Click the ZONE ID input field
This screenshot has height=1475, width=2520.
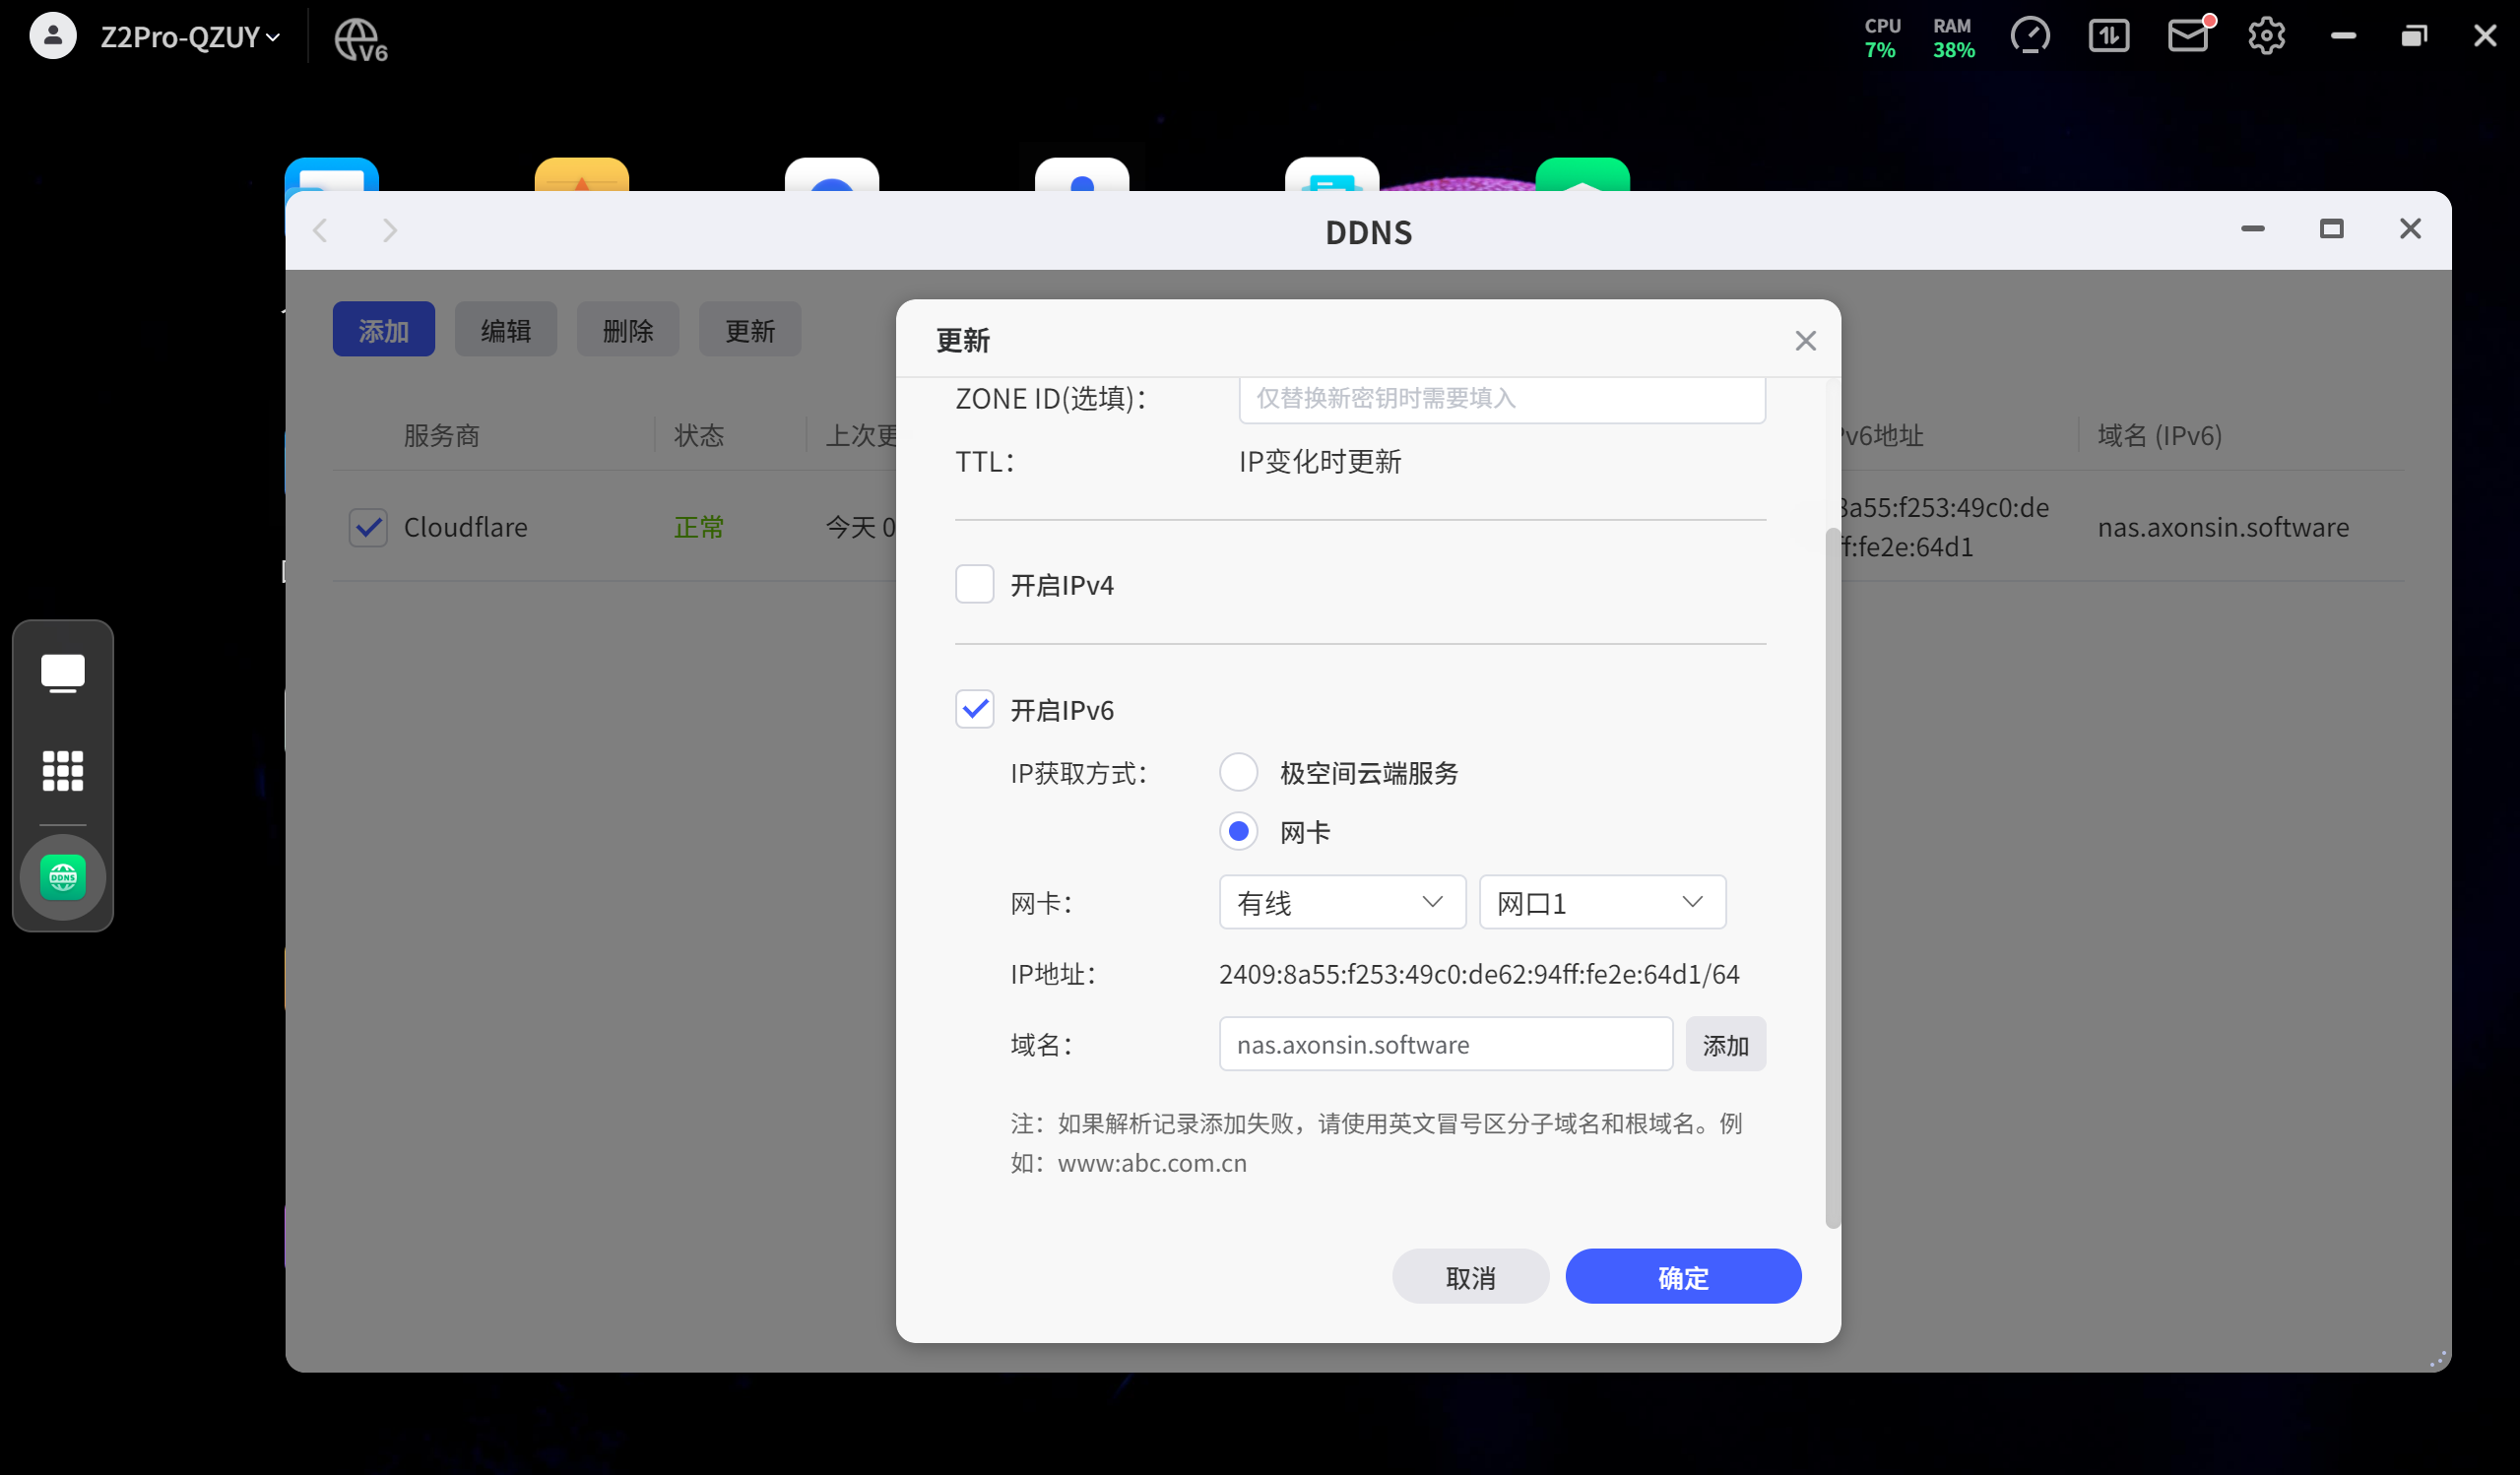(x=1501, y=399)
